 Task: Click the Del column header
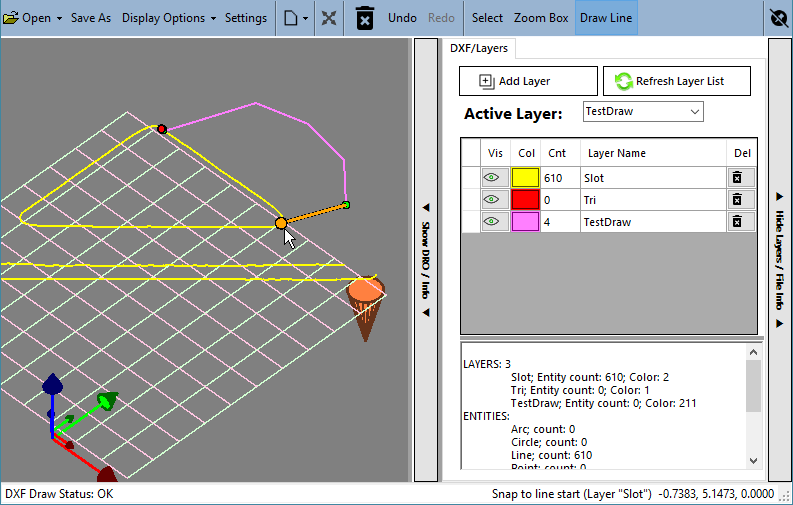coord(742,153)
